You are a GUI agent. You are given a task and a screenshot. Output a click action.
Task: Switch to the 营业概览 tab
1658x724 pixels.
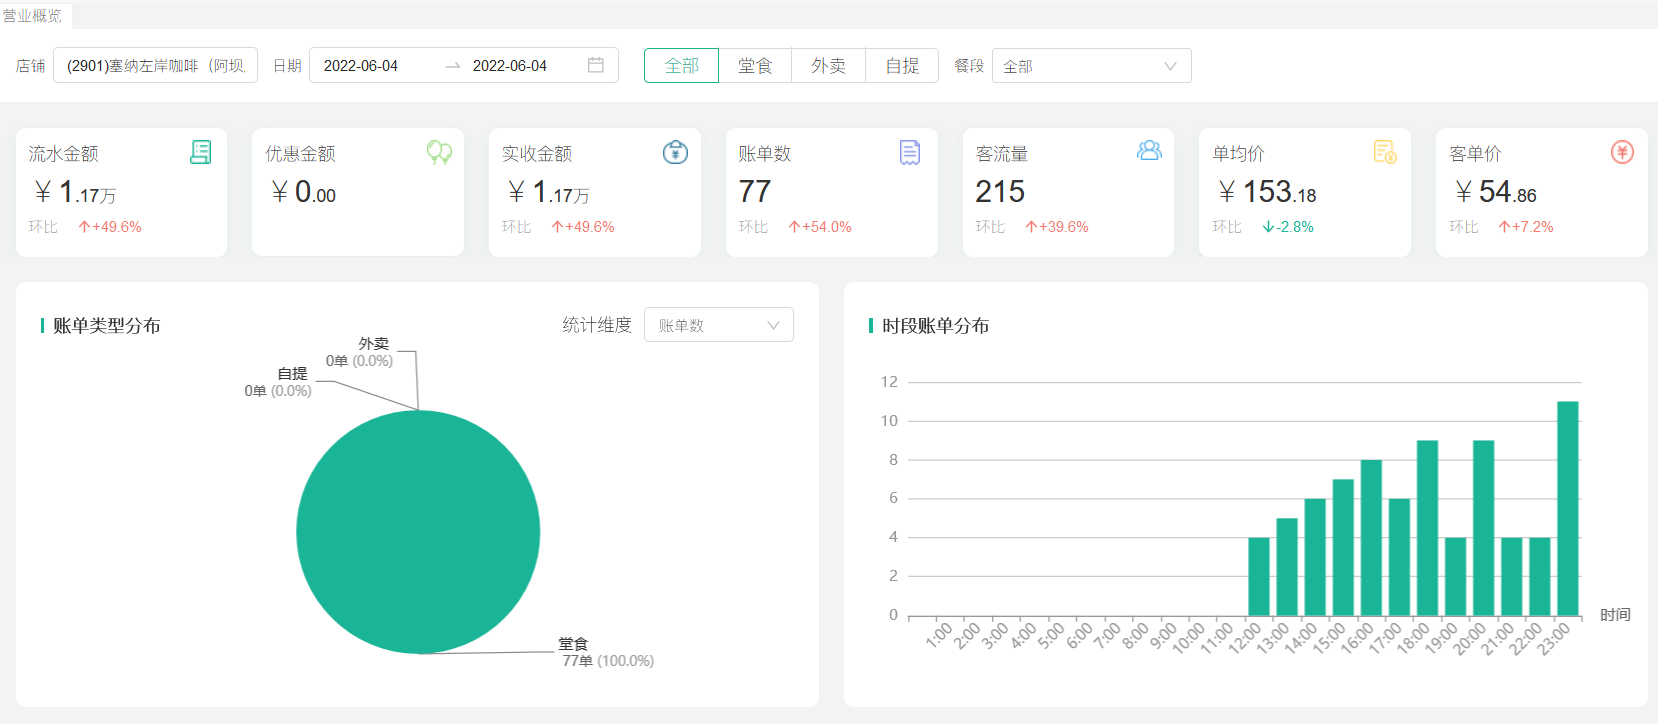33,15
